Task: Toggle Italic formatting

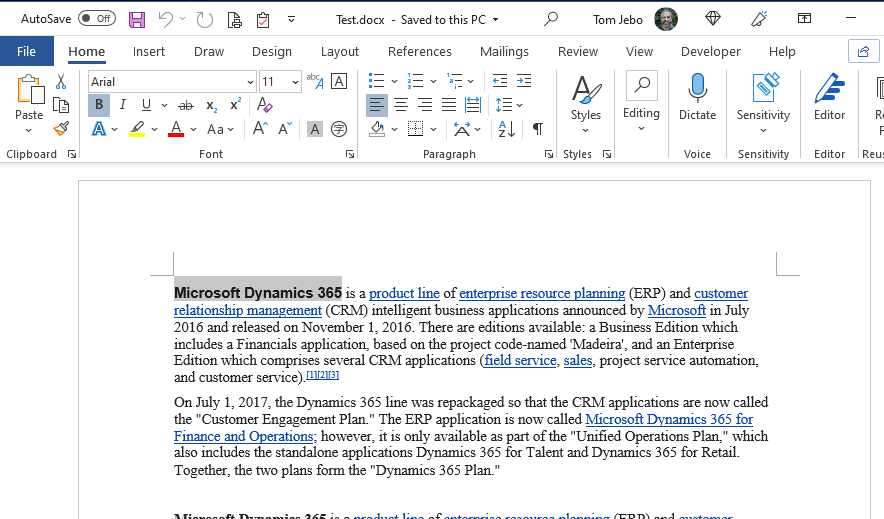Action: [x=122, y=105]
